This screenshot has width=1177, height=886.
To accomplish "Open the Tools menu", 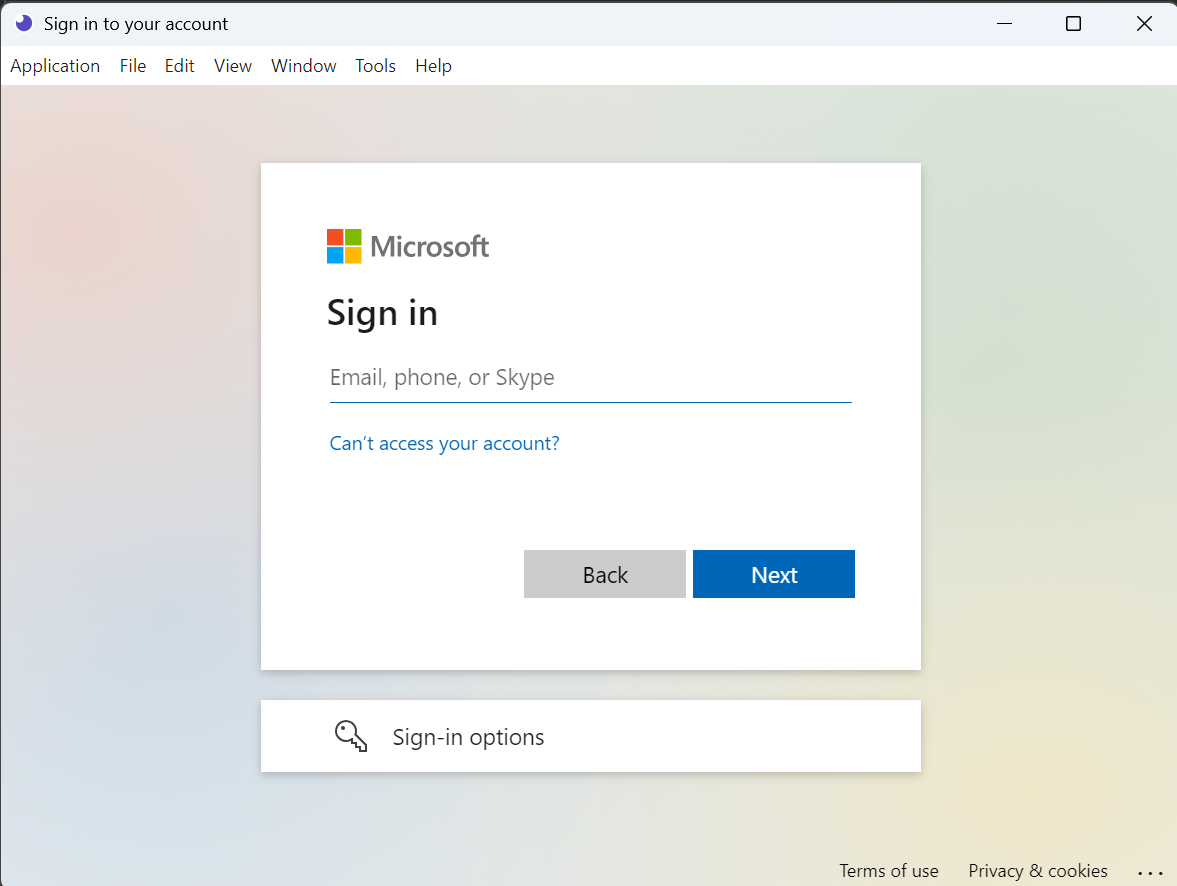I will click(375, 66).
